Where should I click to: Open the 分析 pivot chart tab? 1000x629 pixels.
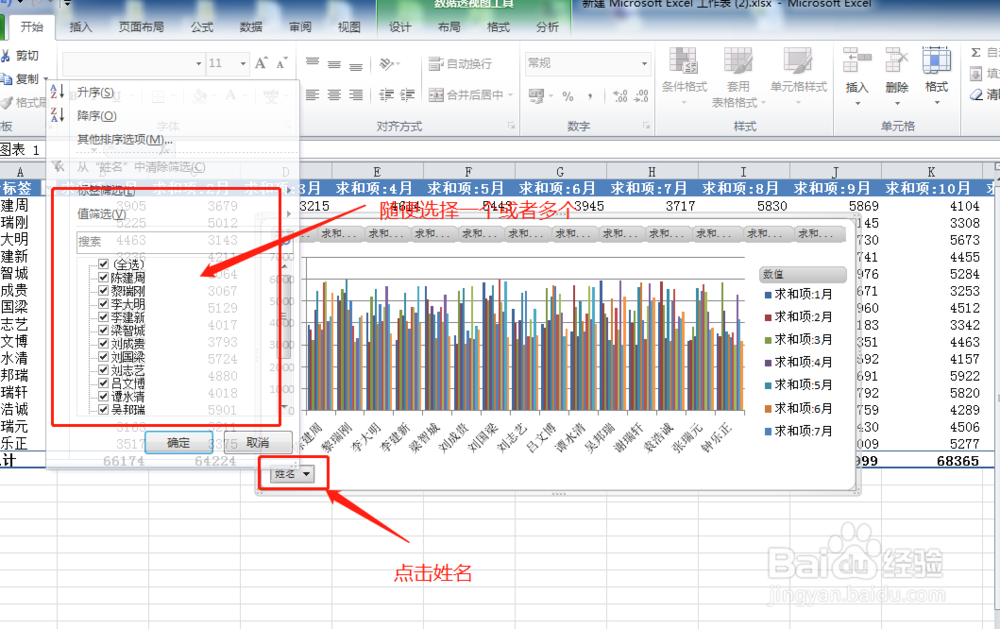coord(547,27)
